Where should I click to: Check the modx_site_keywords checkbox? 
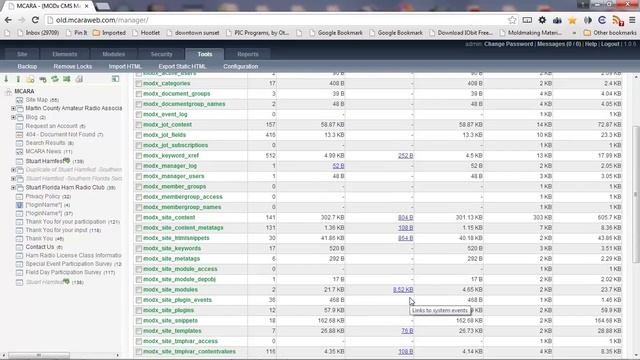pos(139,249)
